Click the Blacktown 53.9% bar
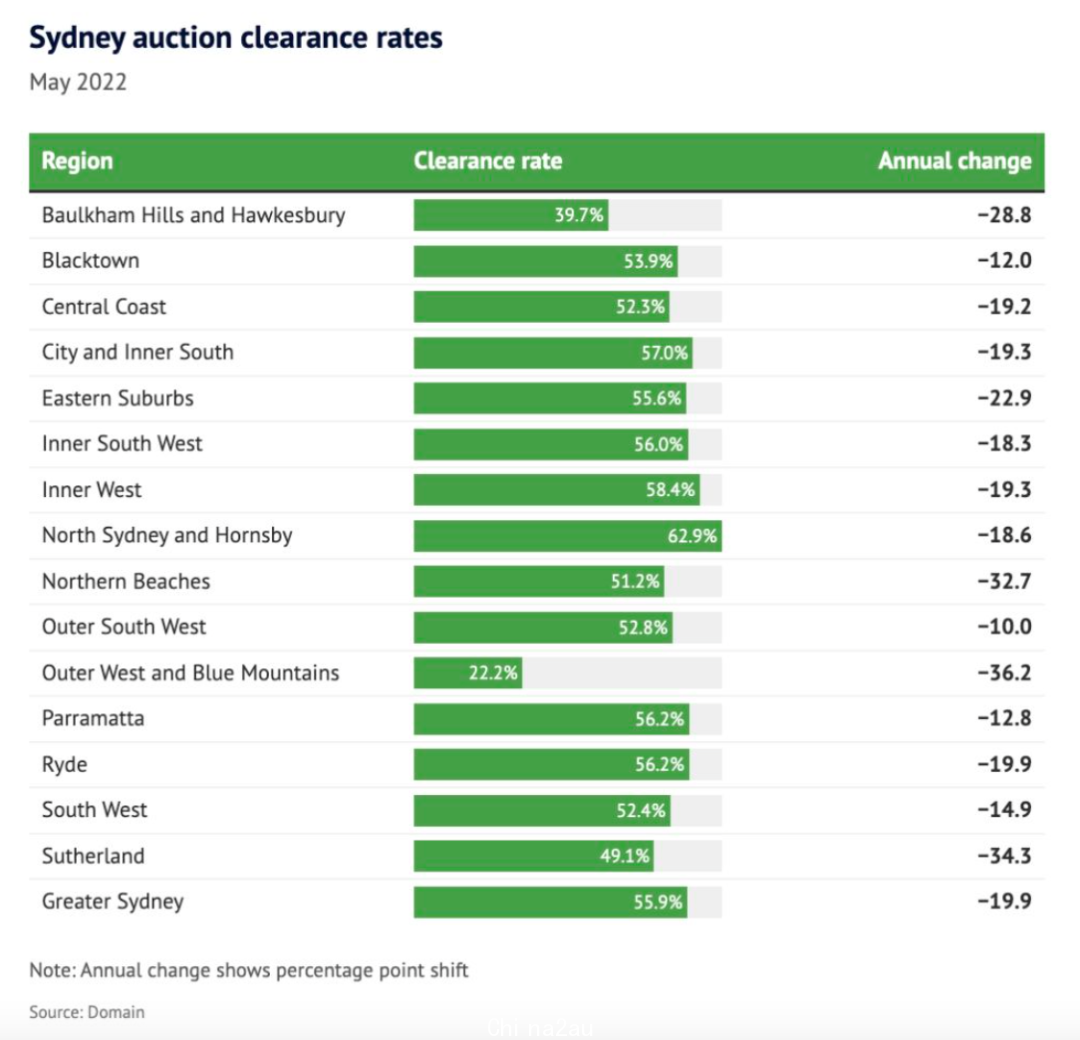Image resolution: width=1080 pixels, height=1040 pixels. click(546, 261)
